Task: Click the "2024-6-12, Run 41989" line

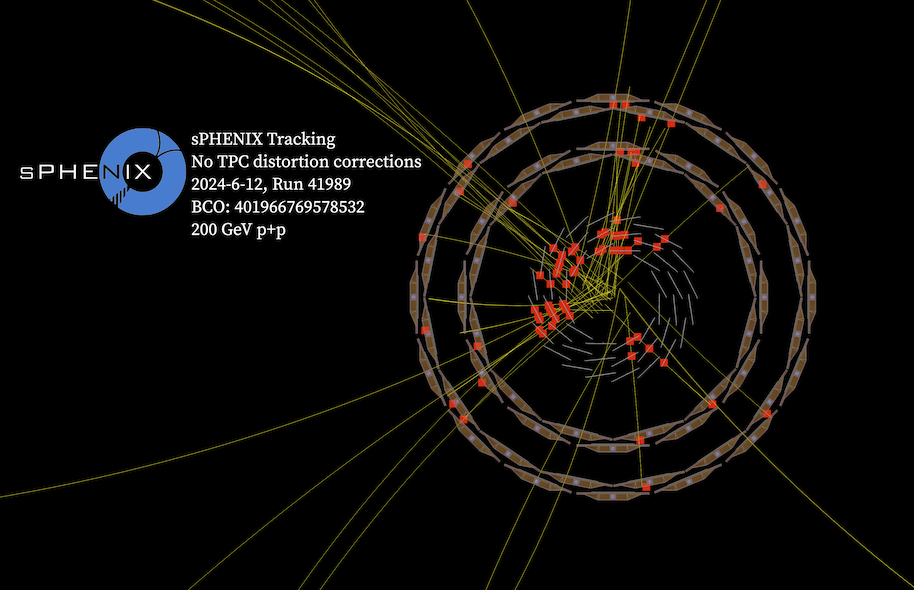Action: [x=271, y=184]
